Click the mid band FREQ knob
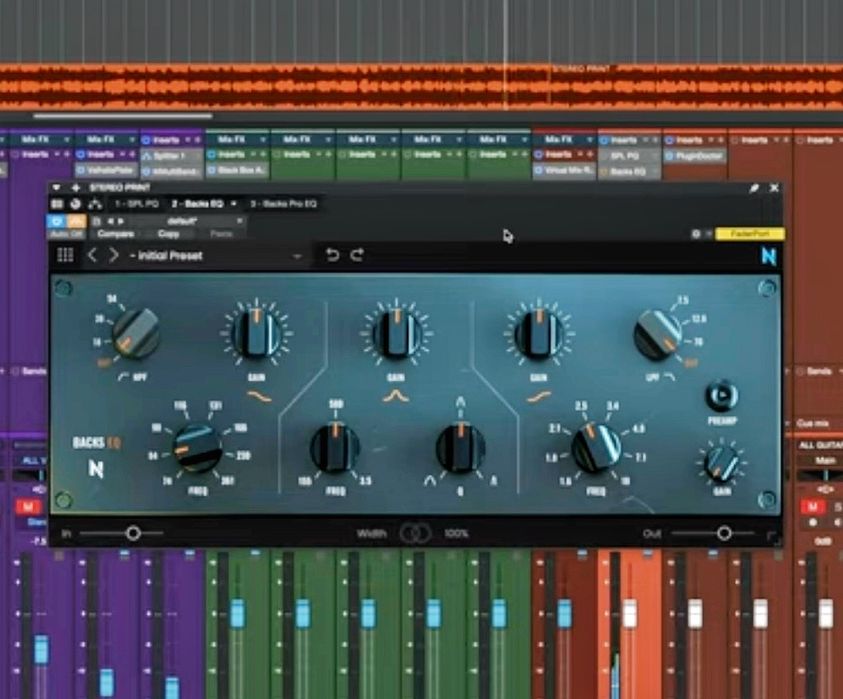843x699 pixels. (x=335, y=448)
